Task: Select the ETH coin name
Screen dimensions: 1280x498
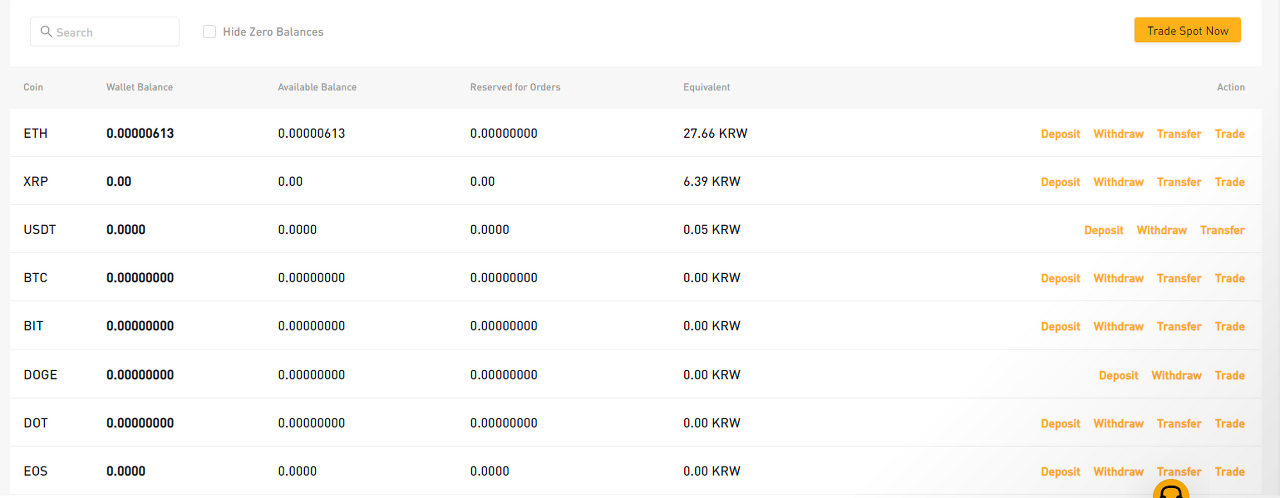Action: [x=35, y=134]
